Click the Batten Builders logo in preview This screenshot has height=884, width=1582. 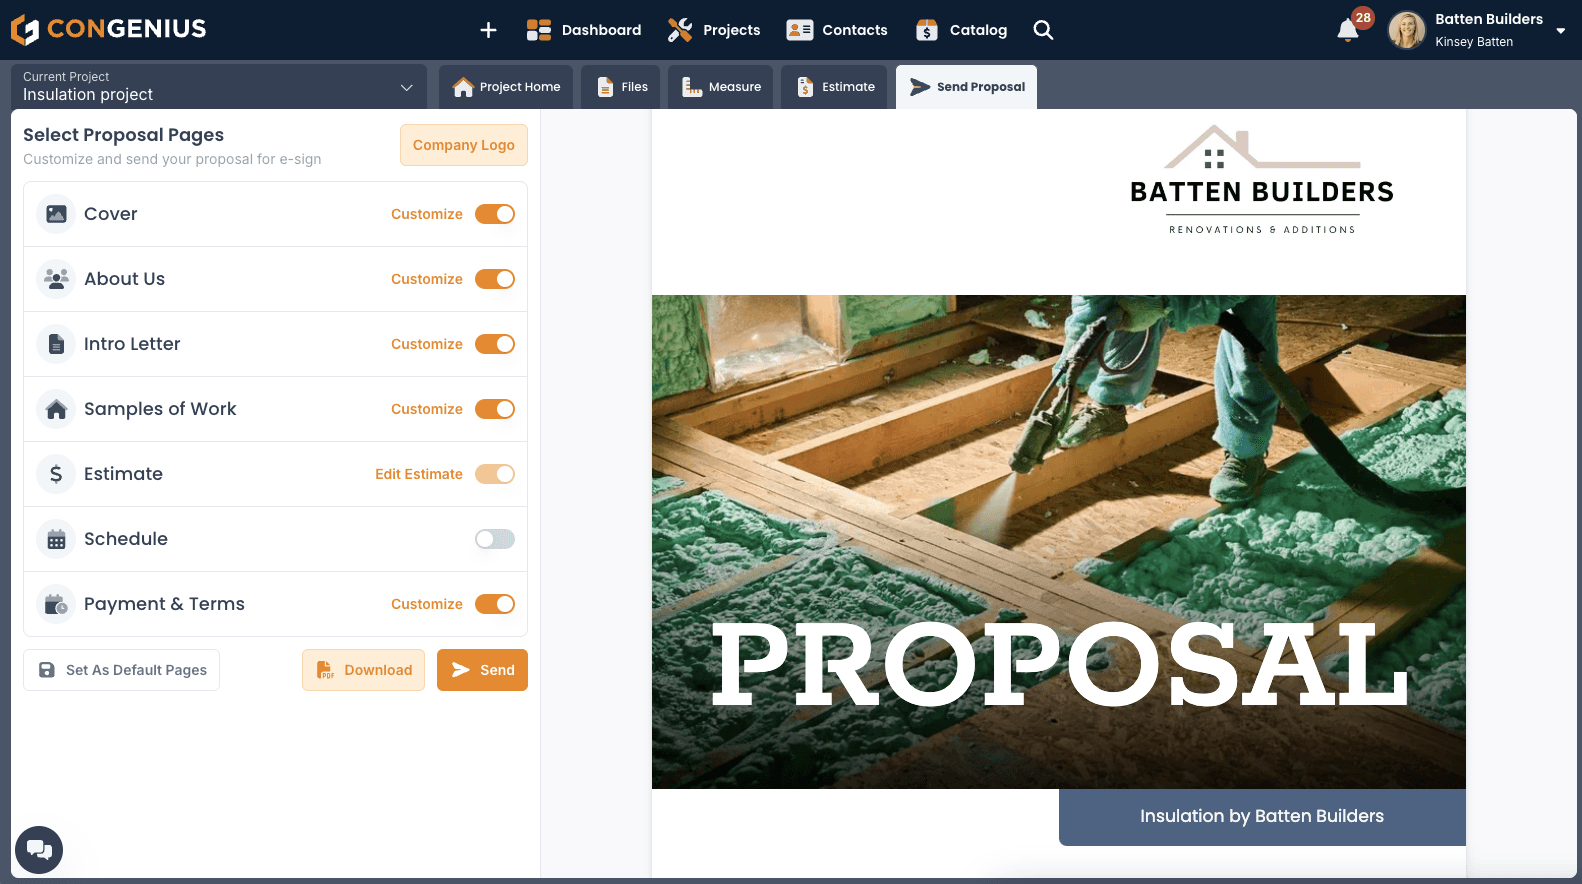(1262, 181)
